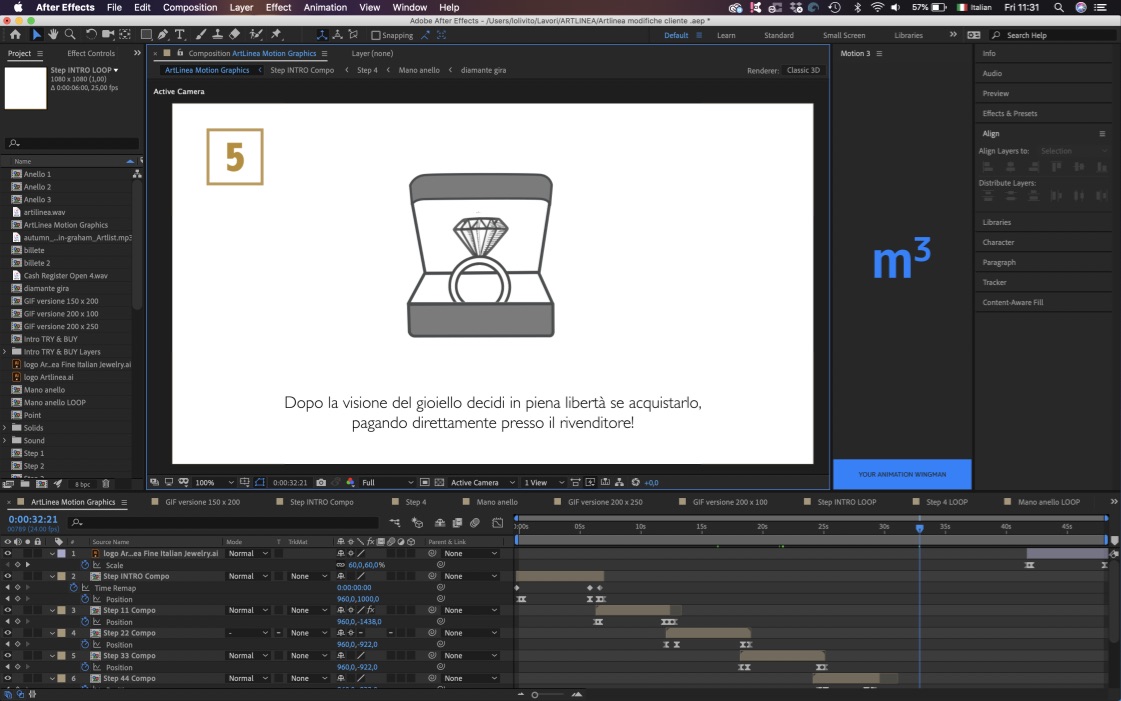Switch to the Standard workspace
Viewport: 1121px width, 701px height.
(779, 36)
